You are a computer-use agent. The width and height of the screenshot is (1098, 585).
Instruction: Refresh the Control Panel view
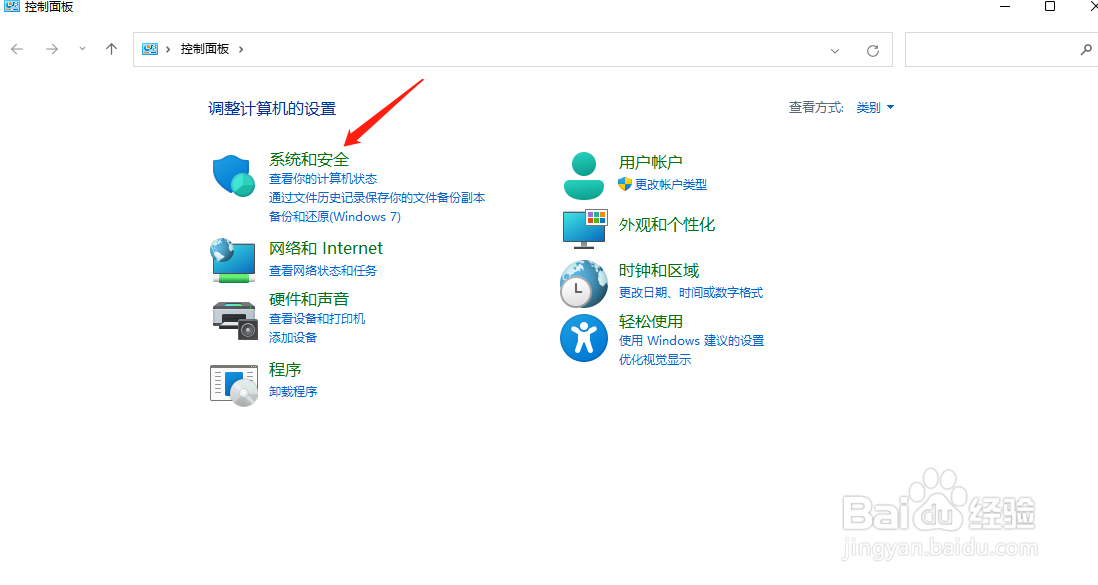[873, 50]
